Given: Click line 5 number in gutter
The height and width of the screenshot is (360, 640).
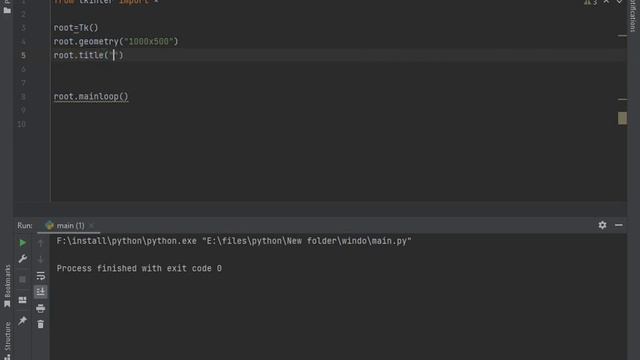Looking at the screenshot, I should pos(23,55).
